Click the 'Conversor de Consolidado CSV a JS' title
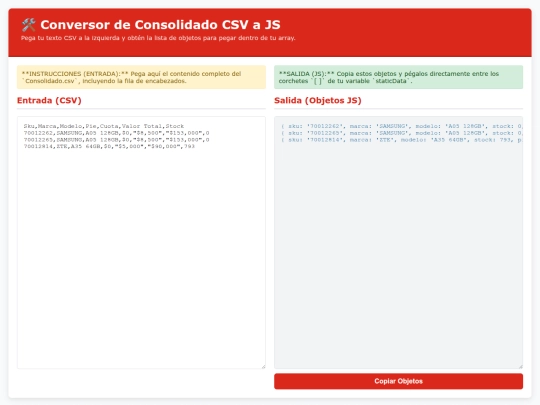This screenshot has width=540, height=405. [160, 25]
